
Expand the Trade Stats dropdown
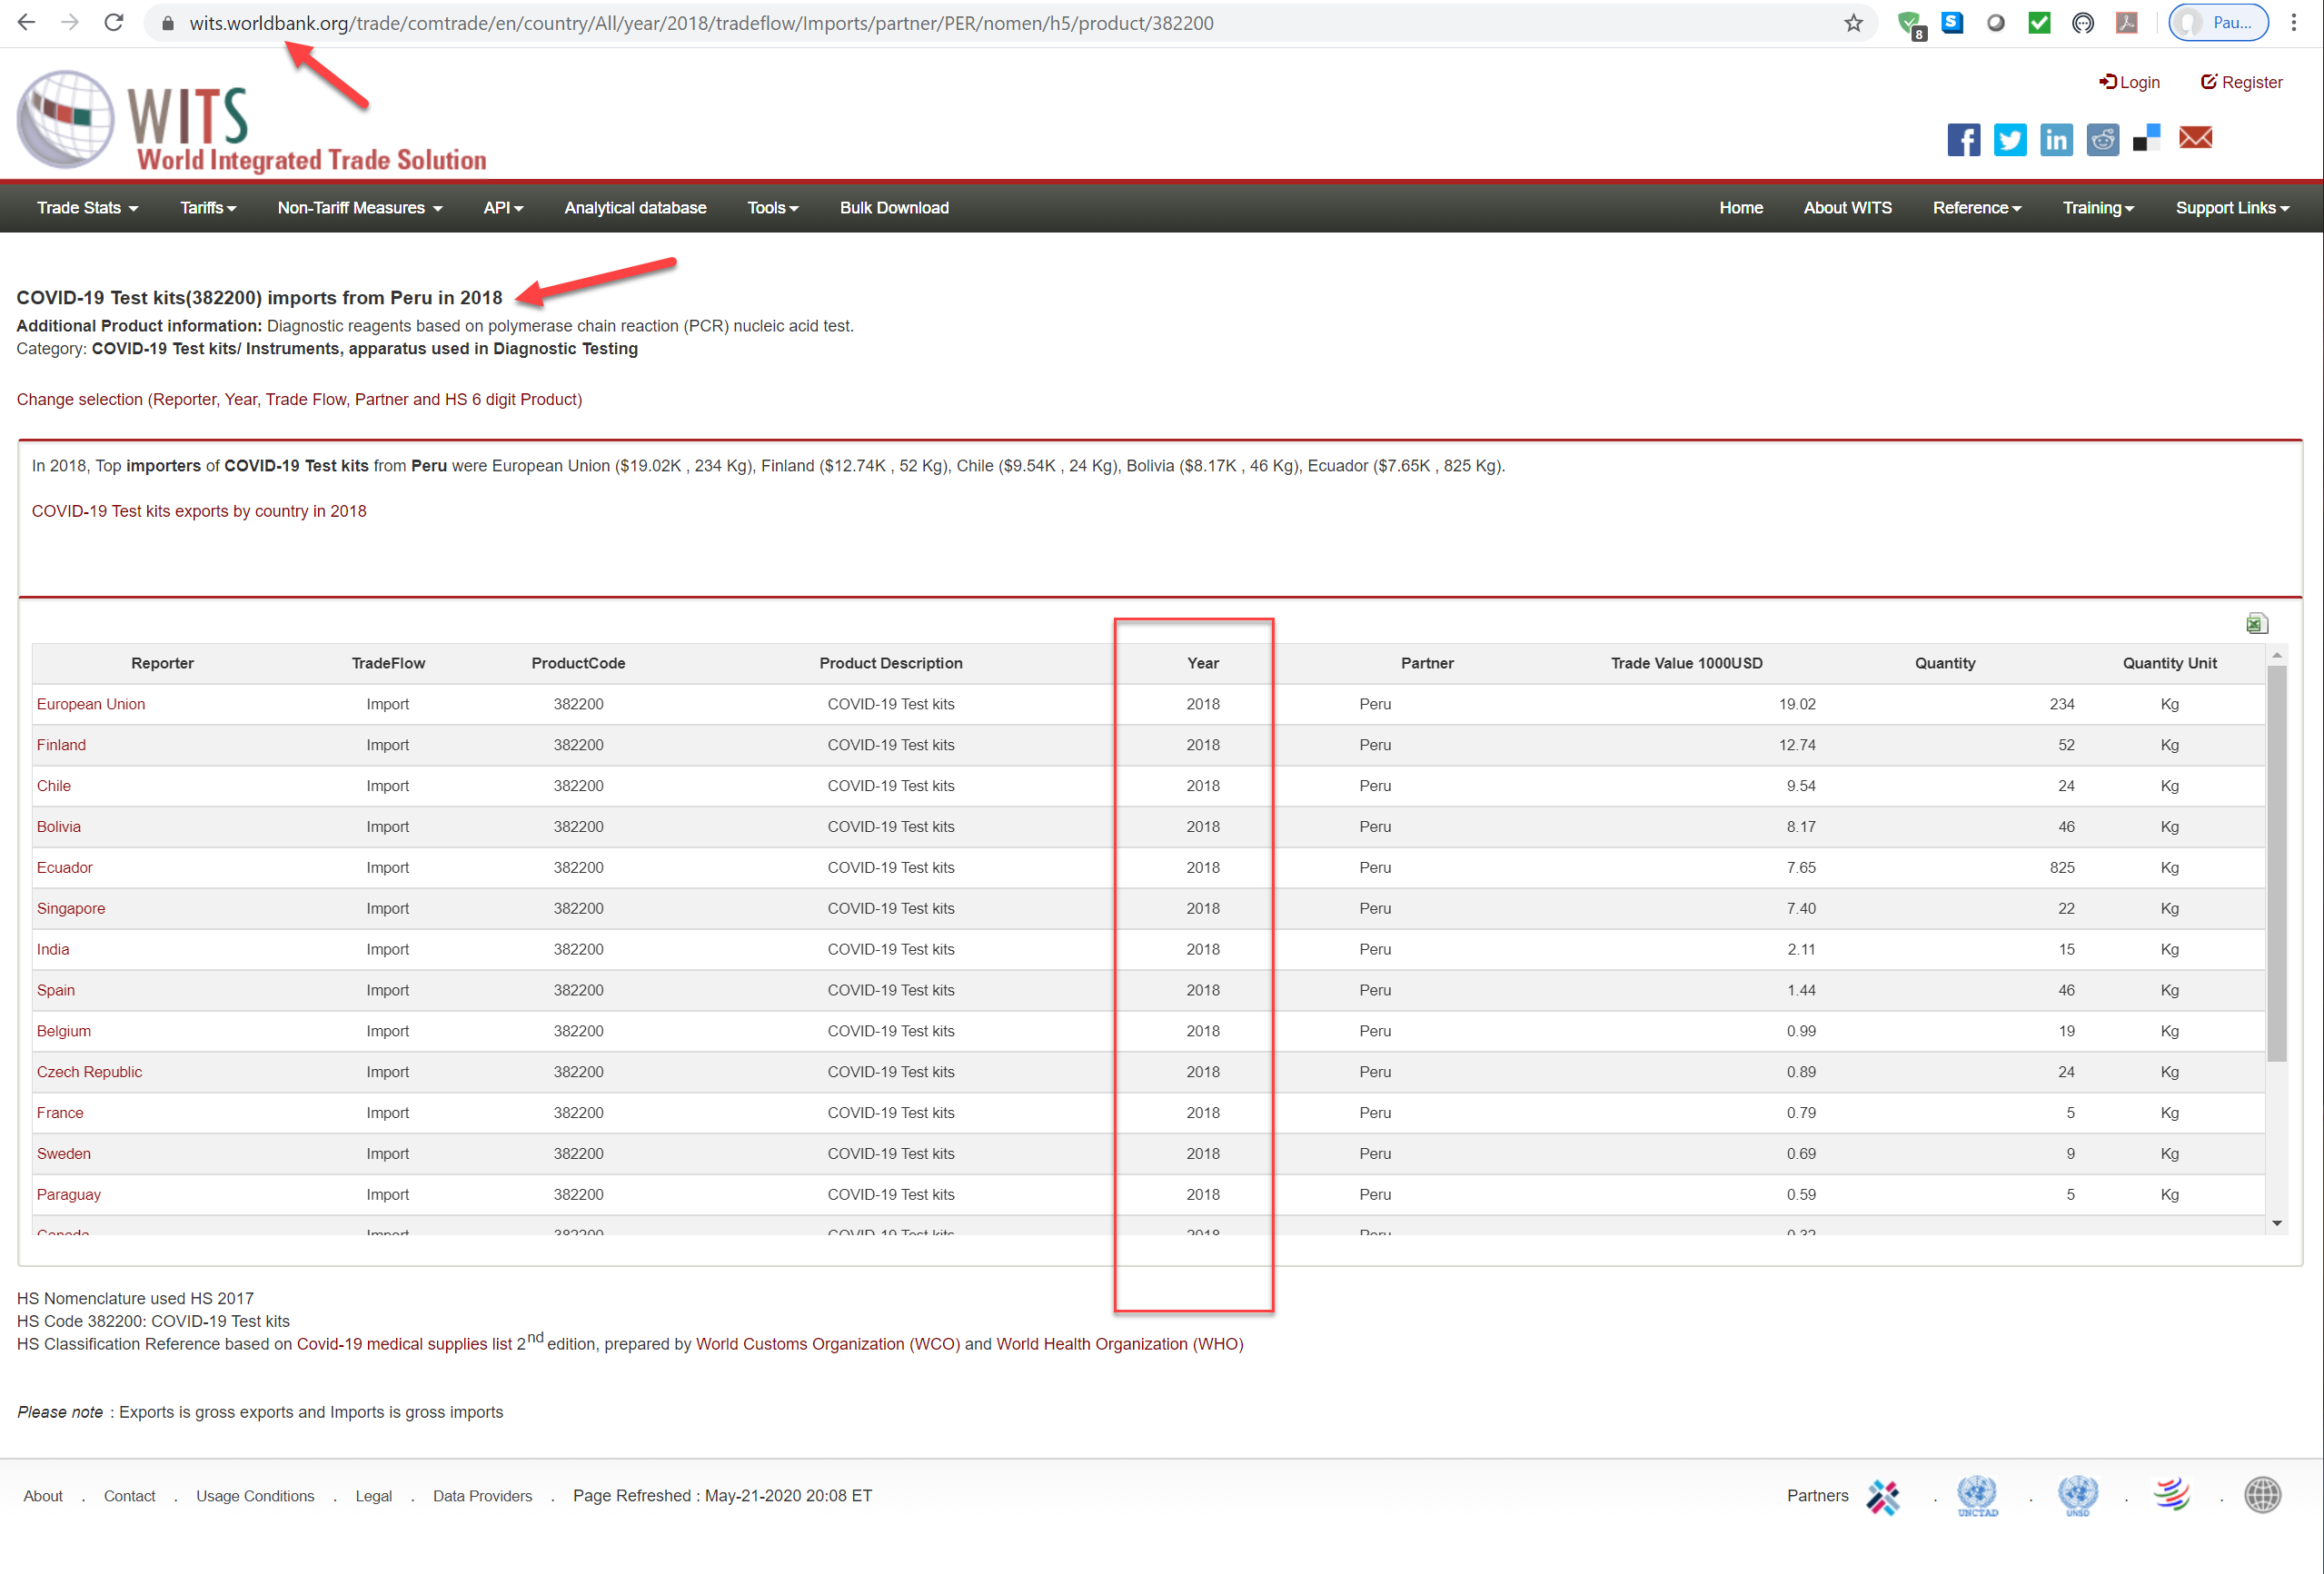pyautogui.click(x=87, y=208)
